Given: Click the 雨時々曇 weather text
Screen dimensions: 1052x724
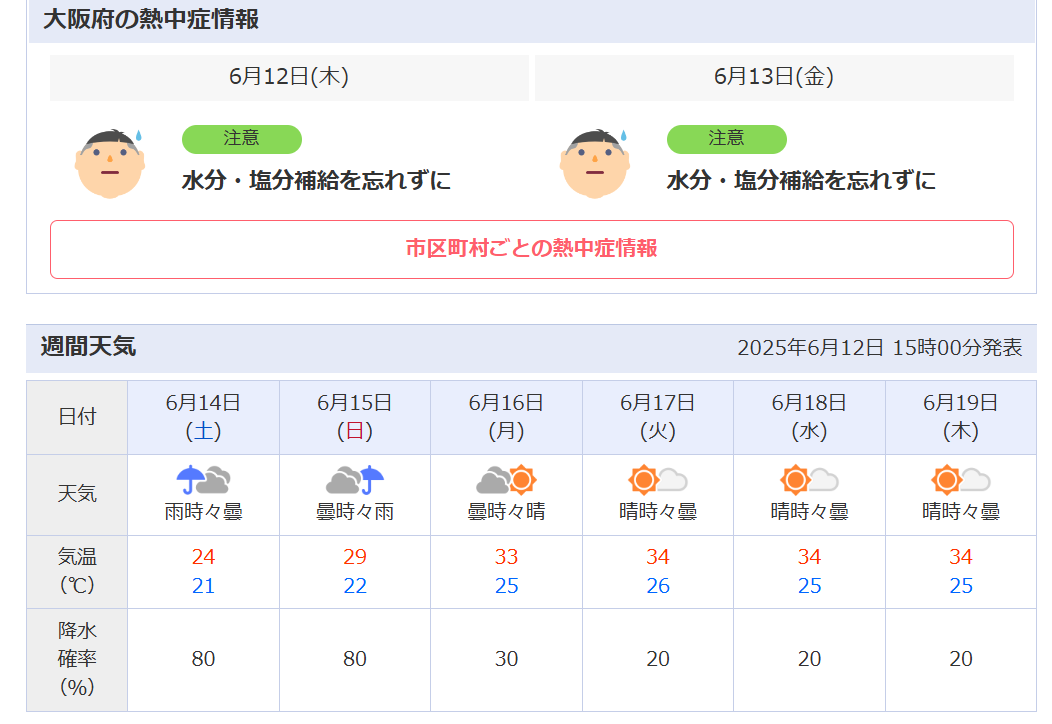Looking at the screenshot, I should point(203,512).
